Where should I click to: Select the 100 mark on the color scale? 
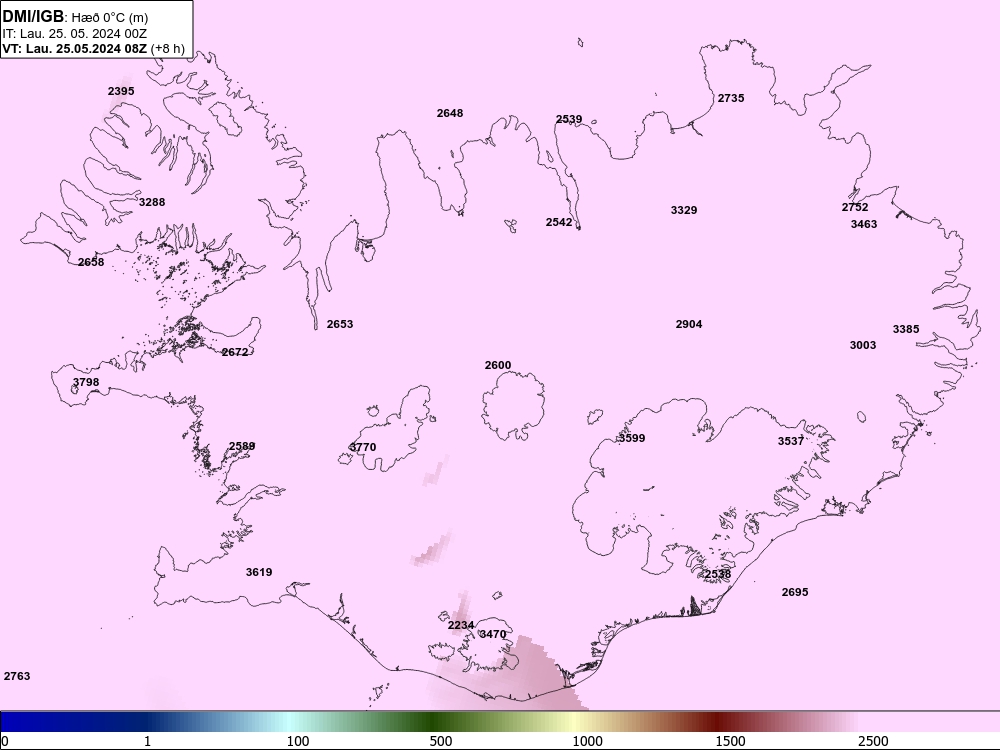298,741
